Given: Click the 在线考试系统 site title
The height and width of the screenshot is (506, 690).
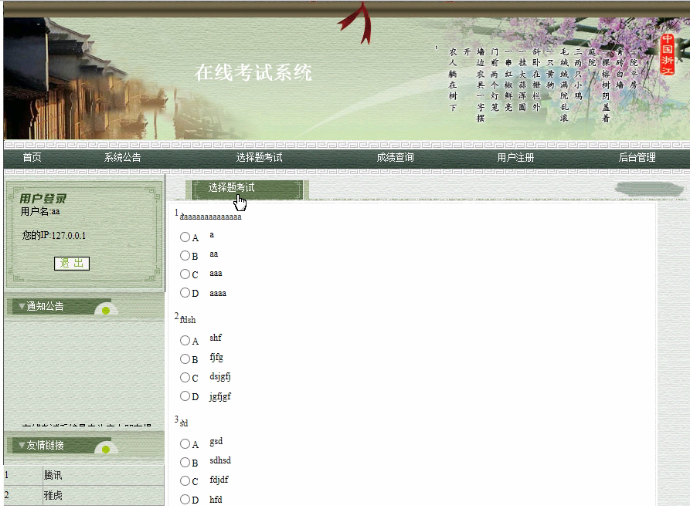Looking at the screenshot, I should click(253, 73).
